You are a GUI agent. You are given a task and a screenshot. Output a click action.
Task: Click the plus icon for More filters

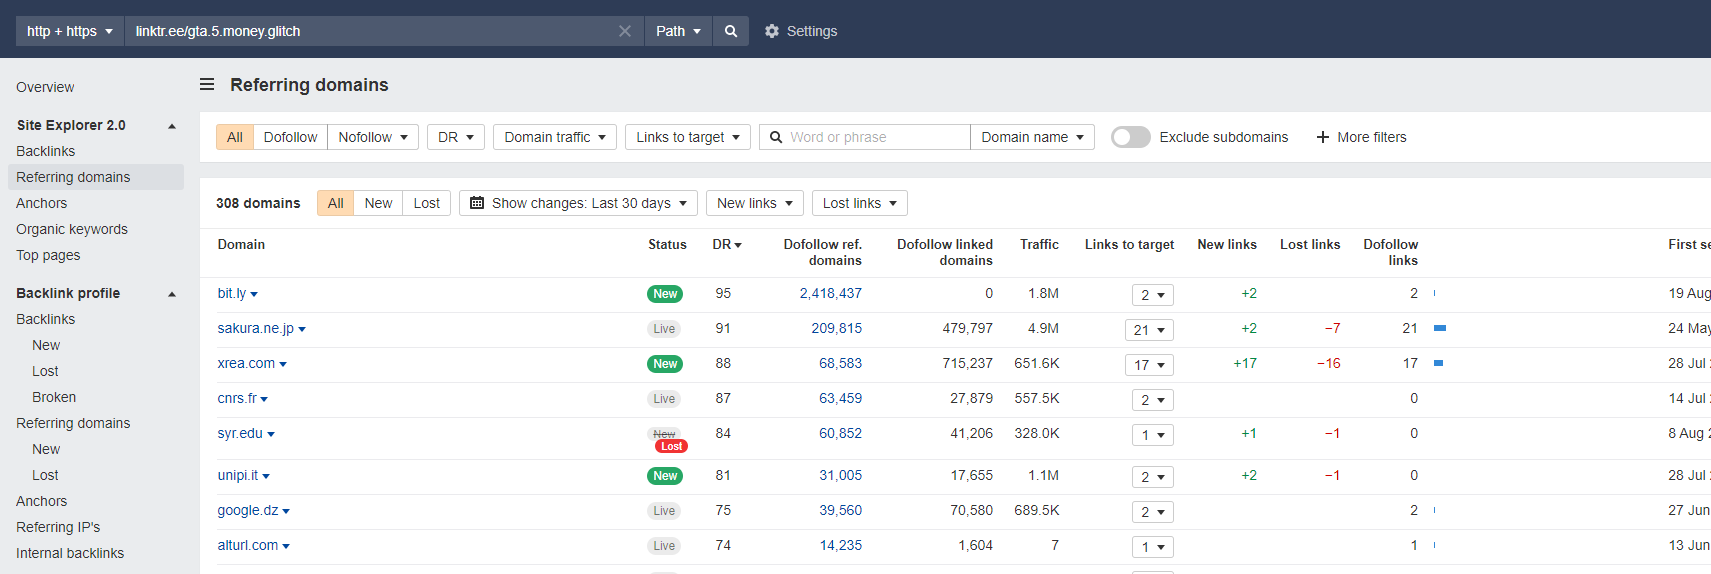tap(1323, 137)
